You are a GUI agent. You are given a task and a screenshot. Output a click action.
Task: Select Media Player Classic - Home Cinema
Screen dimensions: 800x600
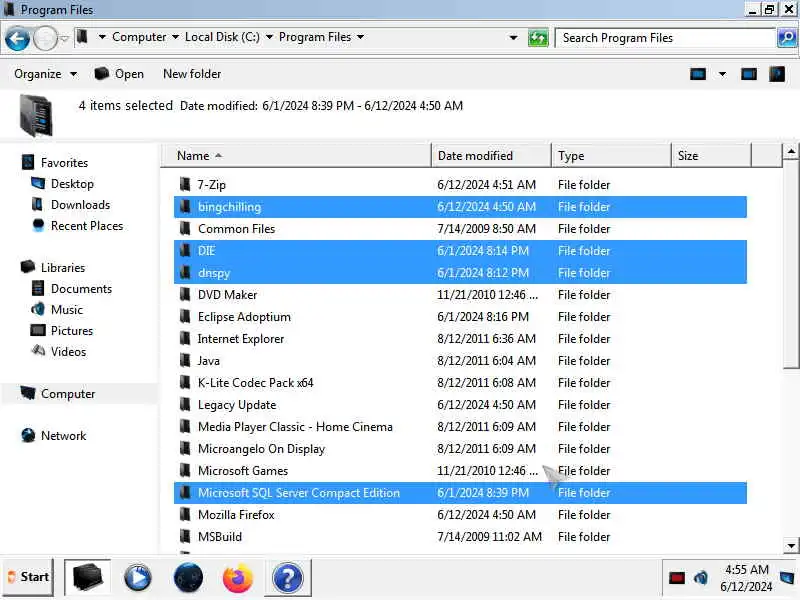460,427
